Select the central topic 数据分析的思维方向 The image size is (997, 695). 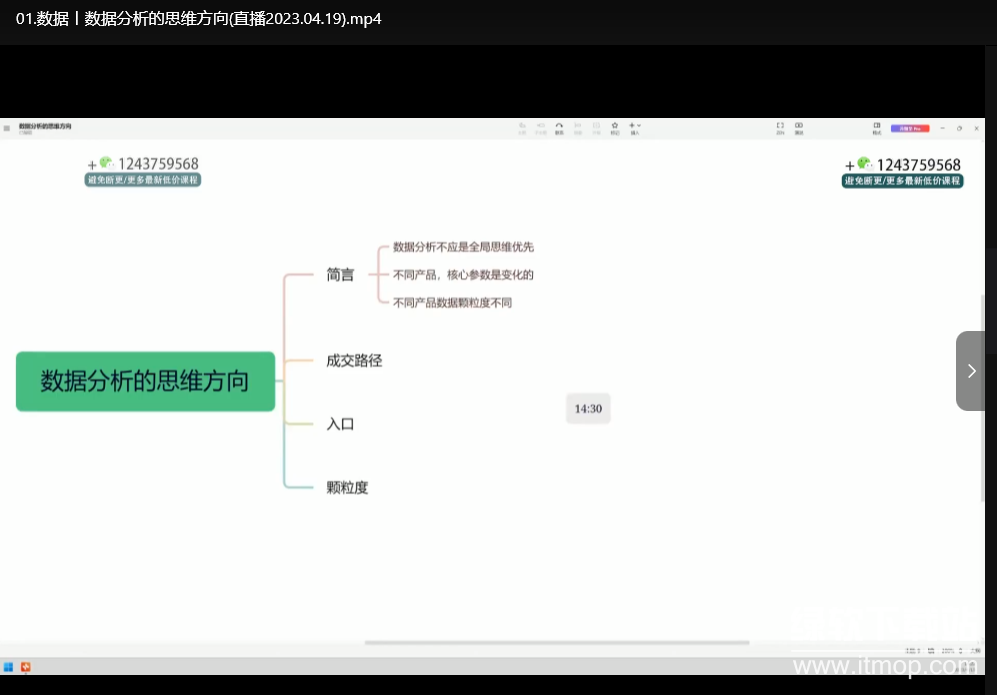click(x=145, y=381)
